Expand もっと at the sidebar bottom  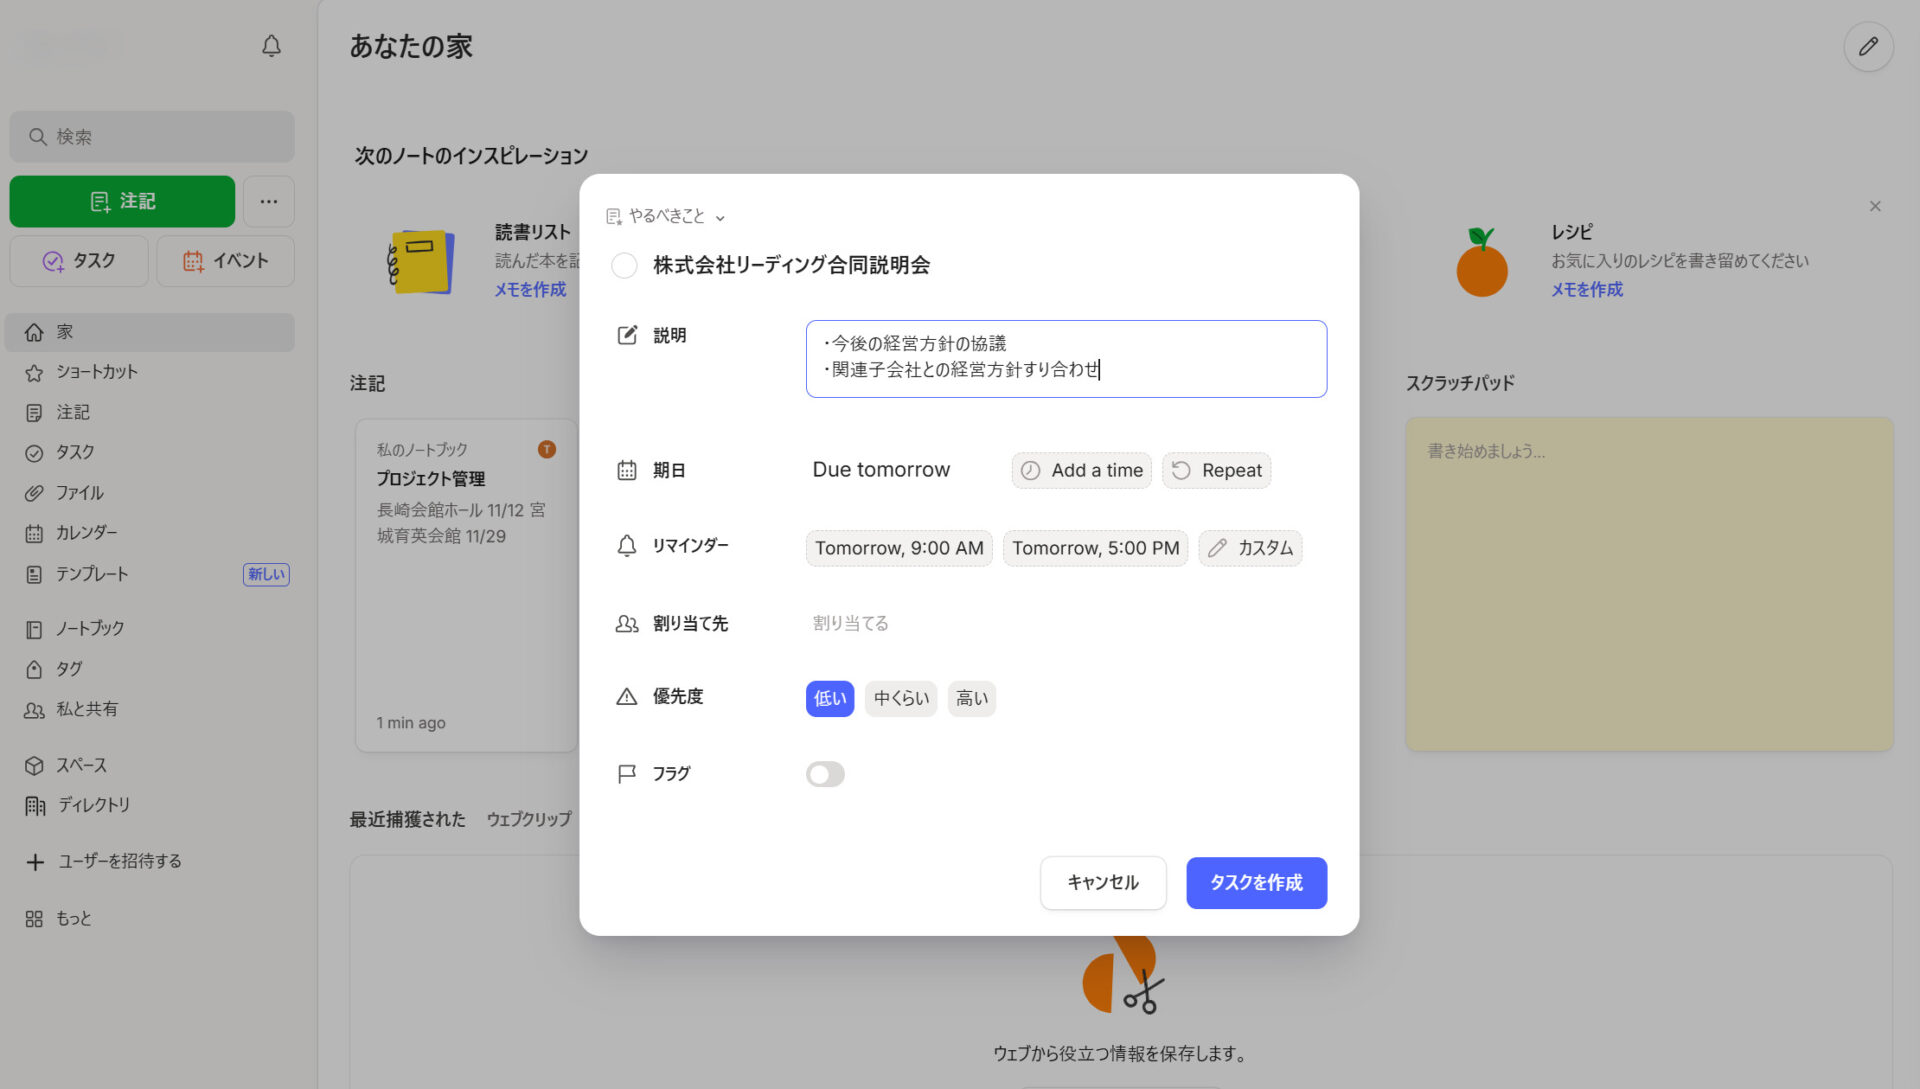[73, 918]
